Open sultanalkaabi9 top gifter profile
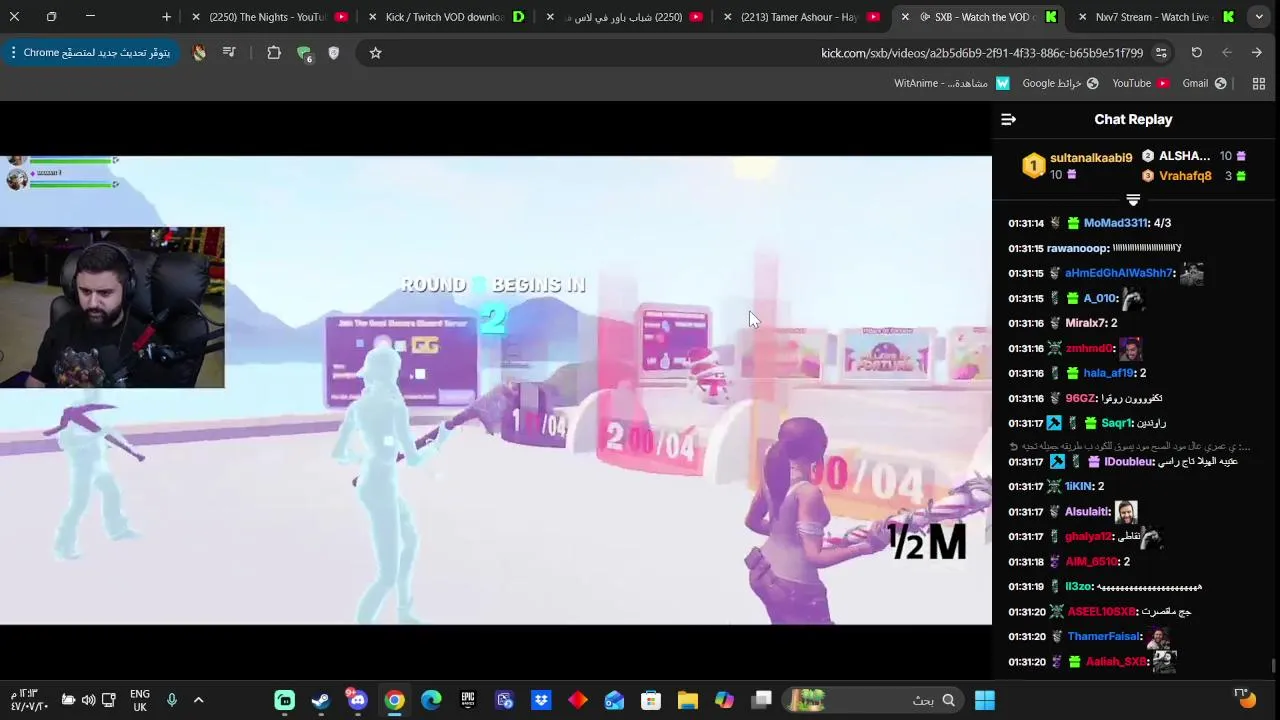This screenshot has height=720, width=1280. tap(1091, 158)
